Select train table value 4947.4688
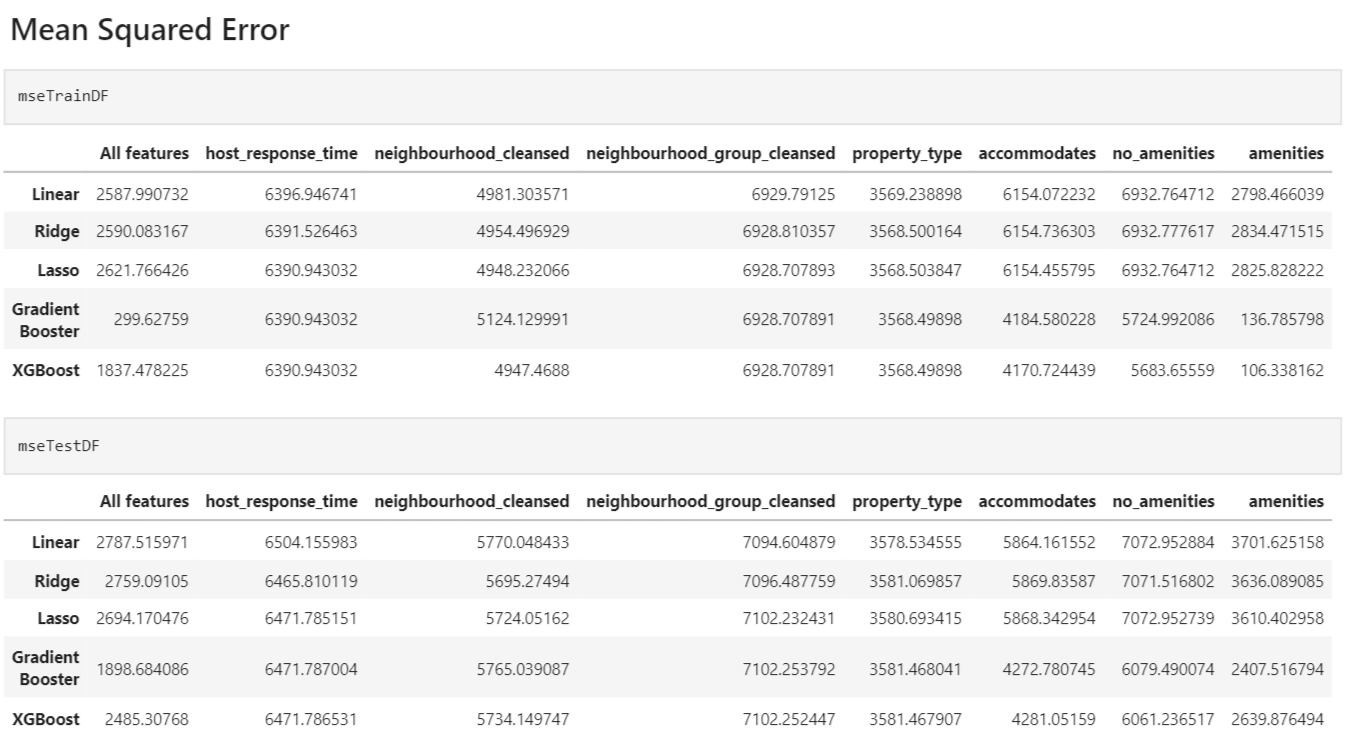Screen dimensions: 1350x745 click(531, 370)
